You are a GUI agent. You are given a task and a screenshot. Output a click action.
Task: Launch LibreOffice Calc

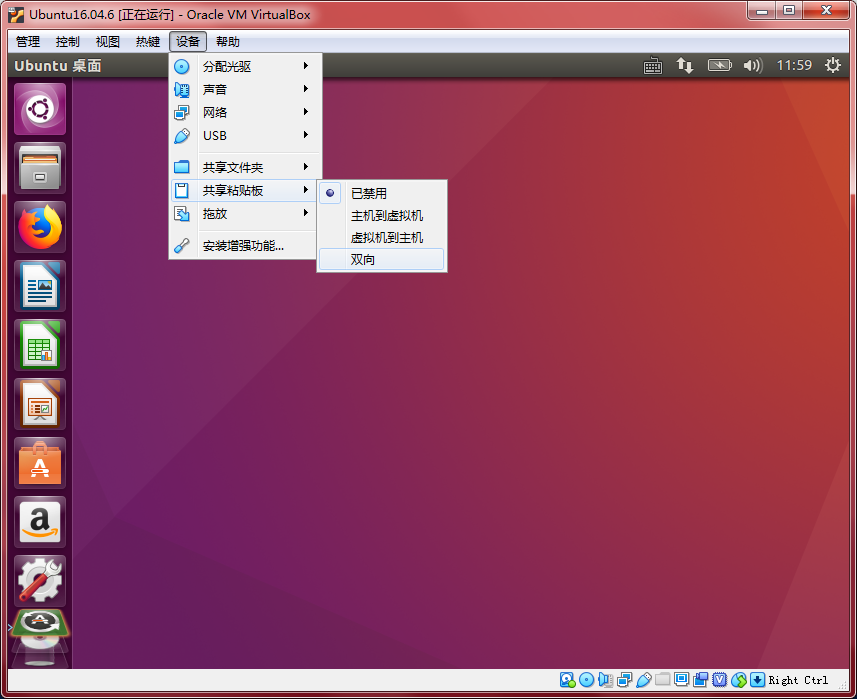[40, 345]
